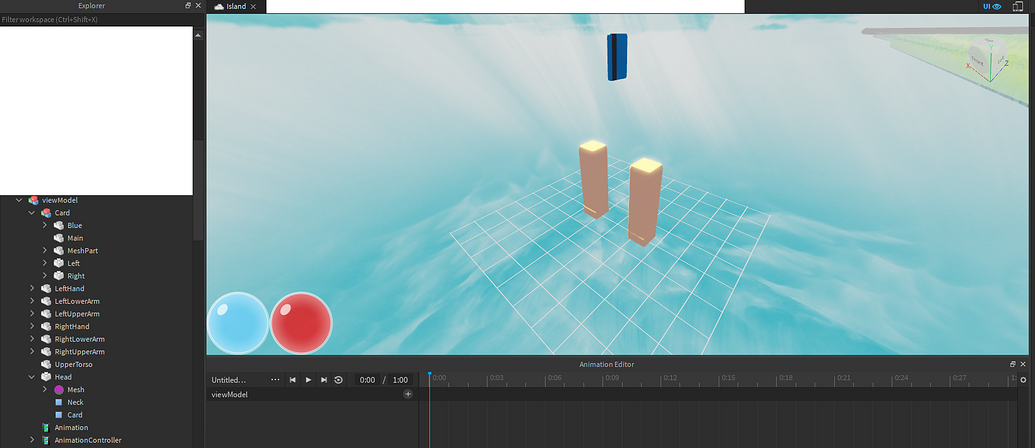Expand the LeftLowerArm node

click(x=32, y=301)
